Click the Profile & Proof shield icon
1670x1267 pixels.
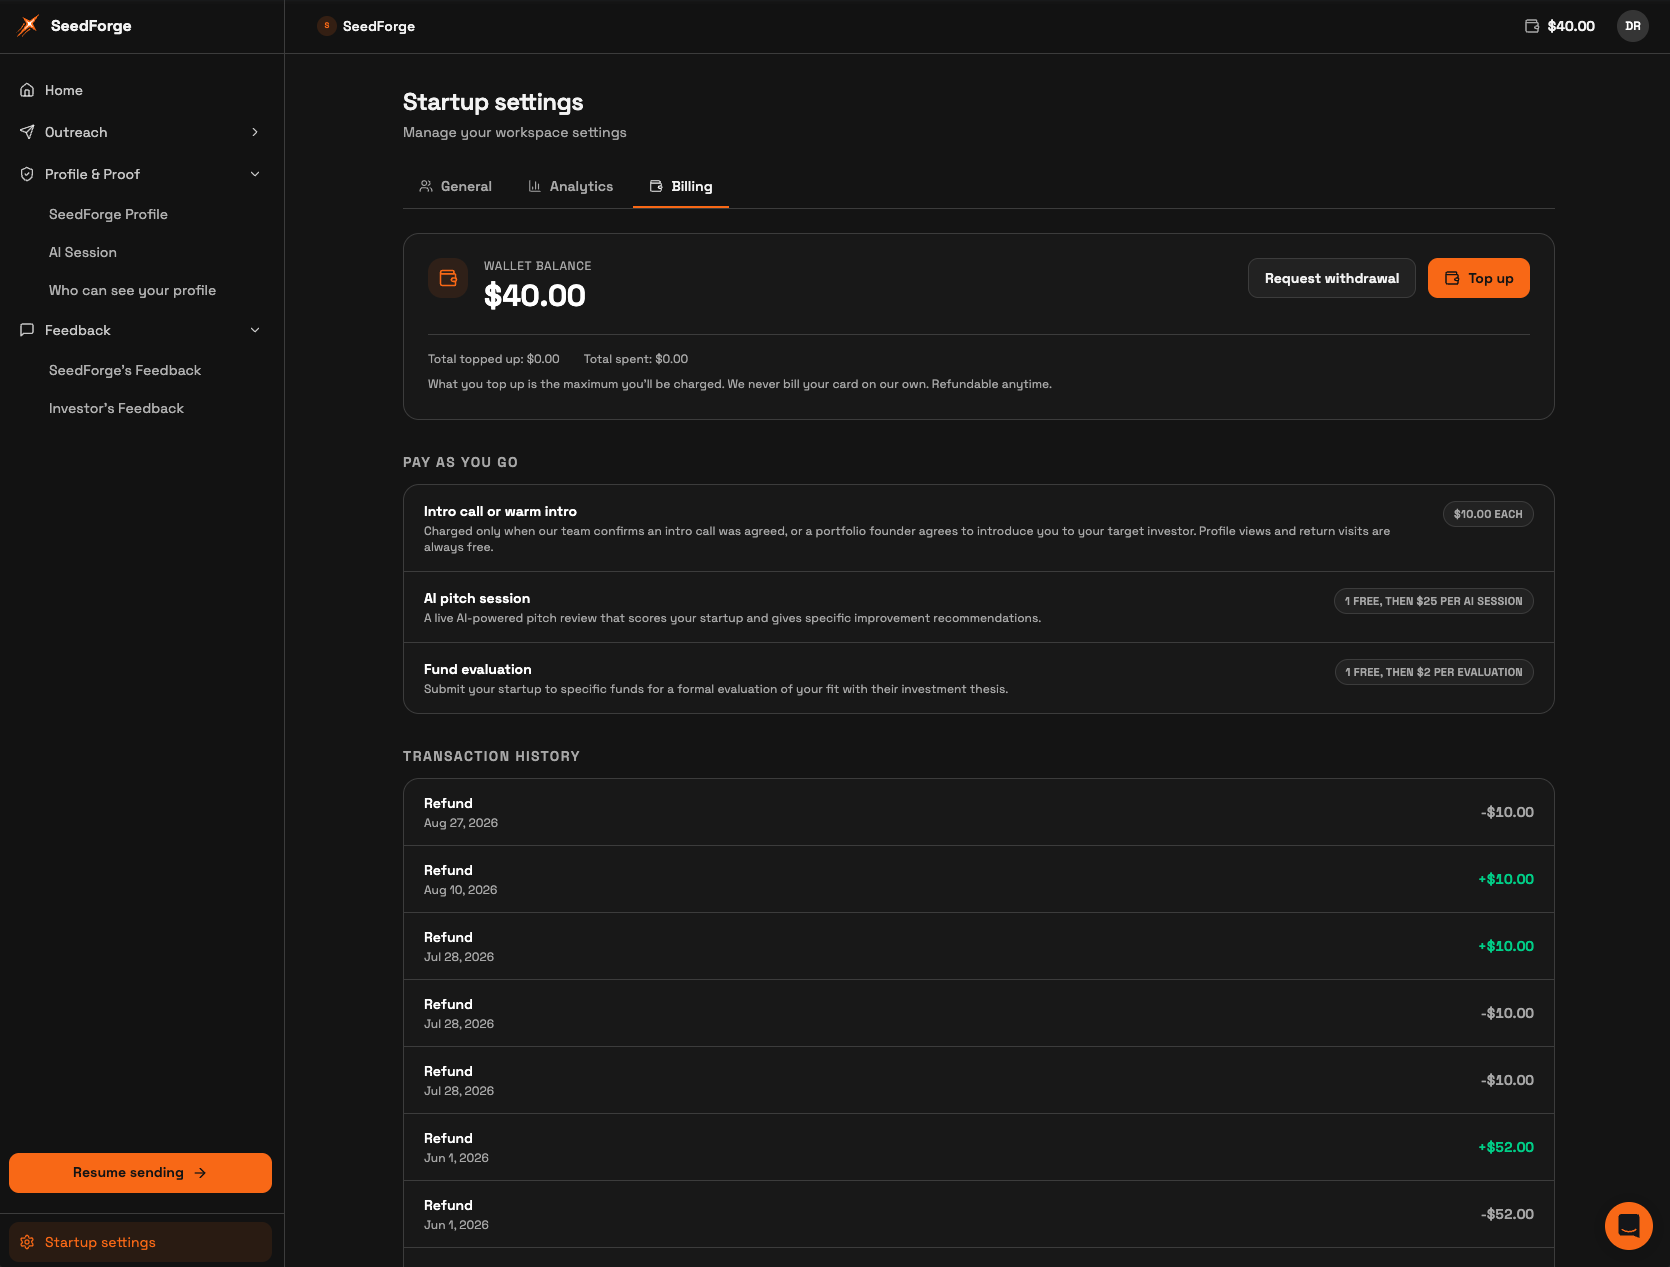tap(27, 174)
